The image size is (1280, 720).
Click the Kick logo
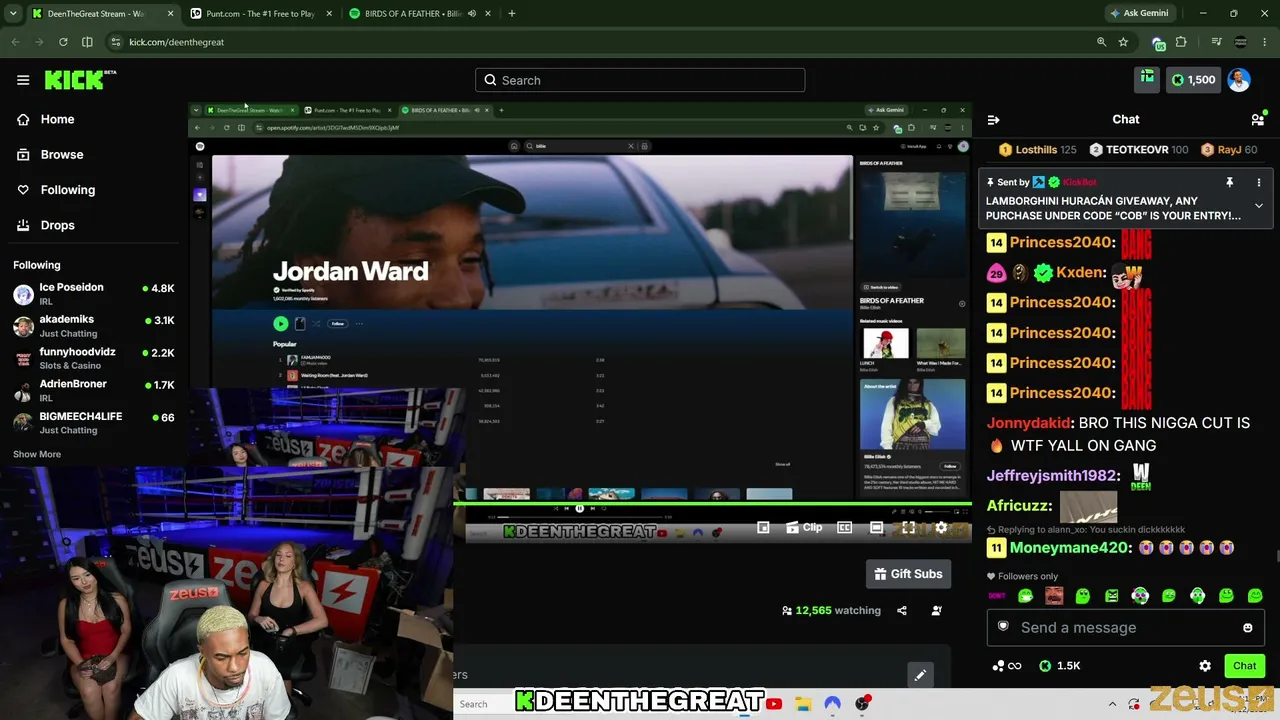pos(80,80)
